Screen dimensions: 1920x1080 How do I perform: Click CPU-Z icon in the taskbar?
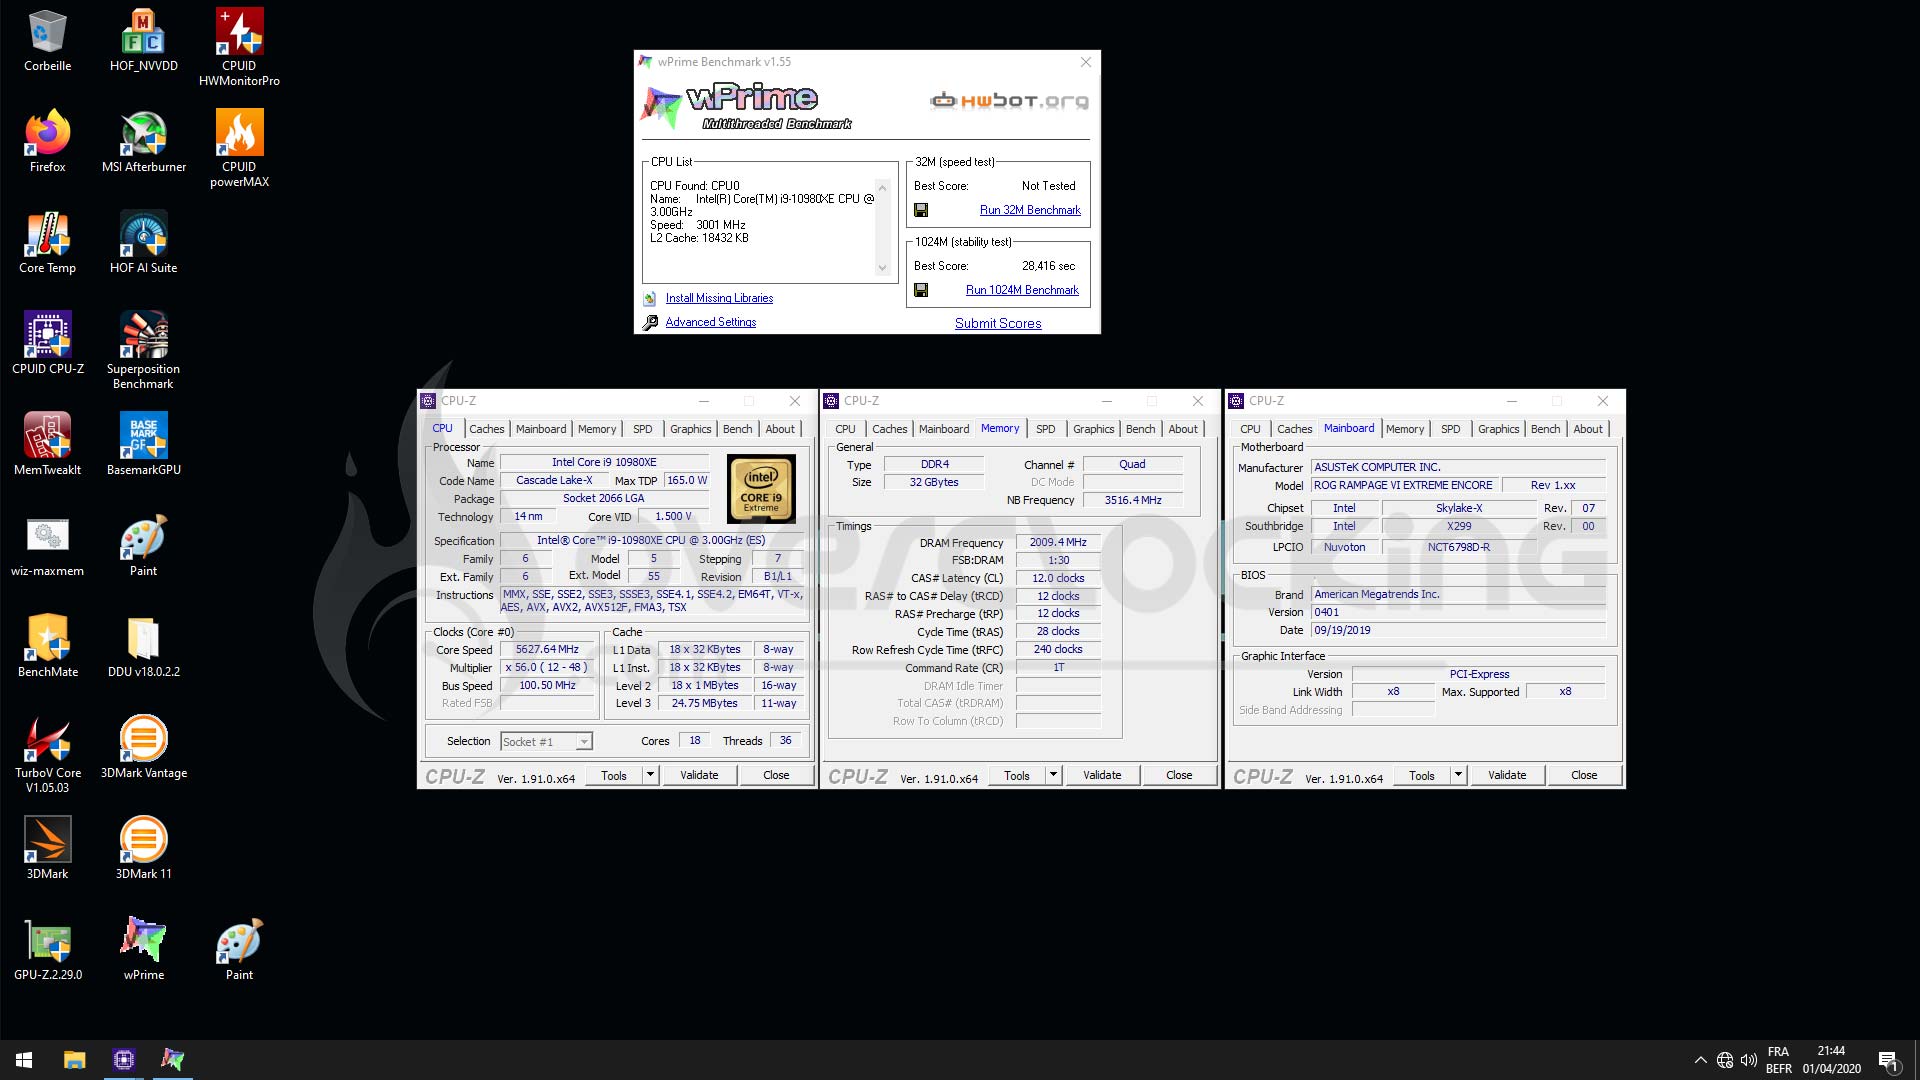click(x=124, y=1059)
